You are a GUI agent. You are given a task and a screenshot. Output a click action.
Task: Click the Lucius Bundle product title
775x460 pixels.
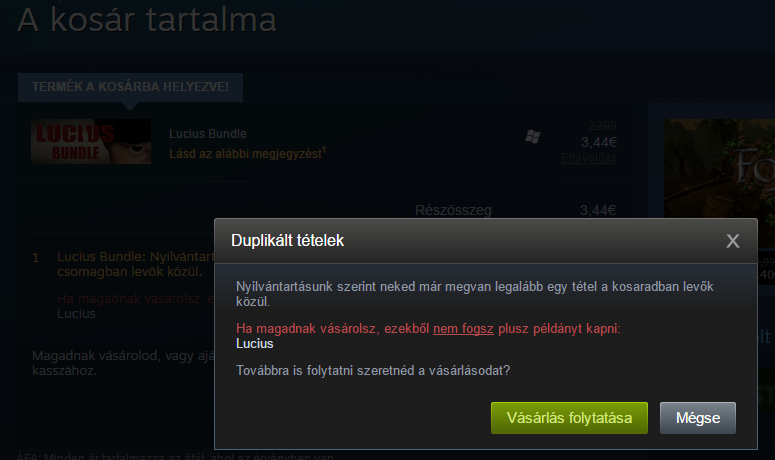coord(208,134)
